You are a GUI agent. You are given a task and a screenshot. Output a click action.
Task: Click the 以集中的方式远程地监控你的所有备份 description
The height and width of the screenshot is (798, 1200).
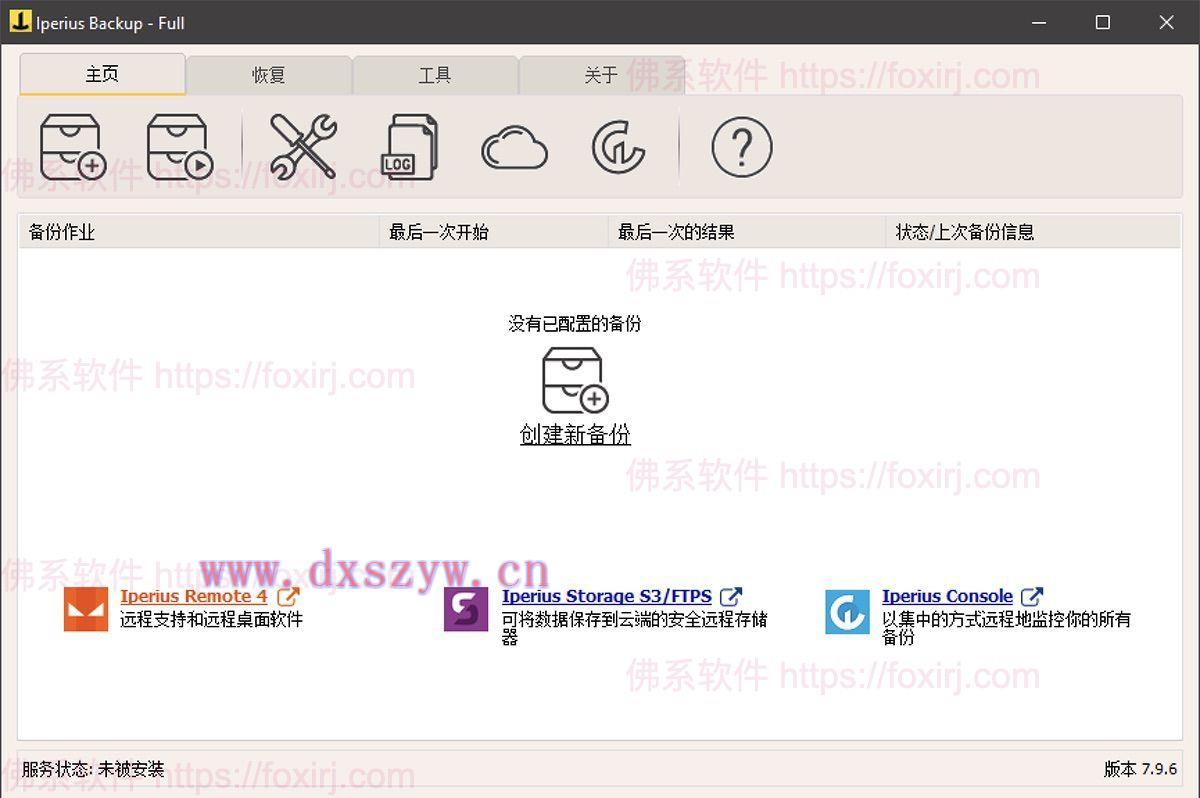click(1006, 628)
